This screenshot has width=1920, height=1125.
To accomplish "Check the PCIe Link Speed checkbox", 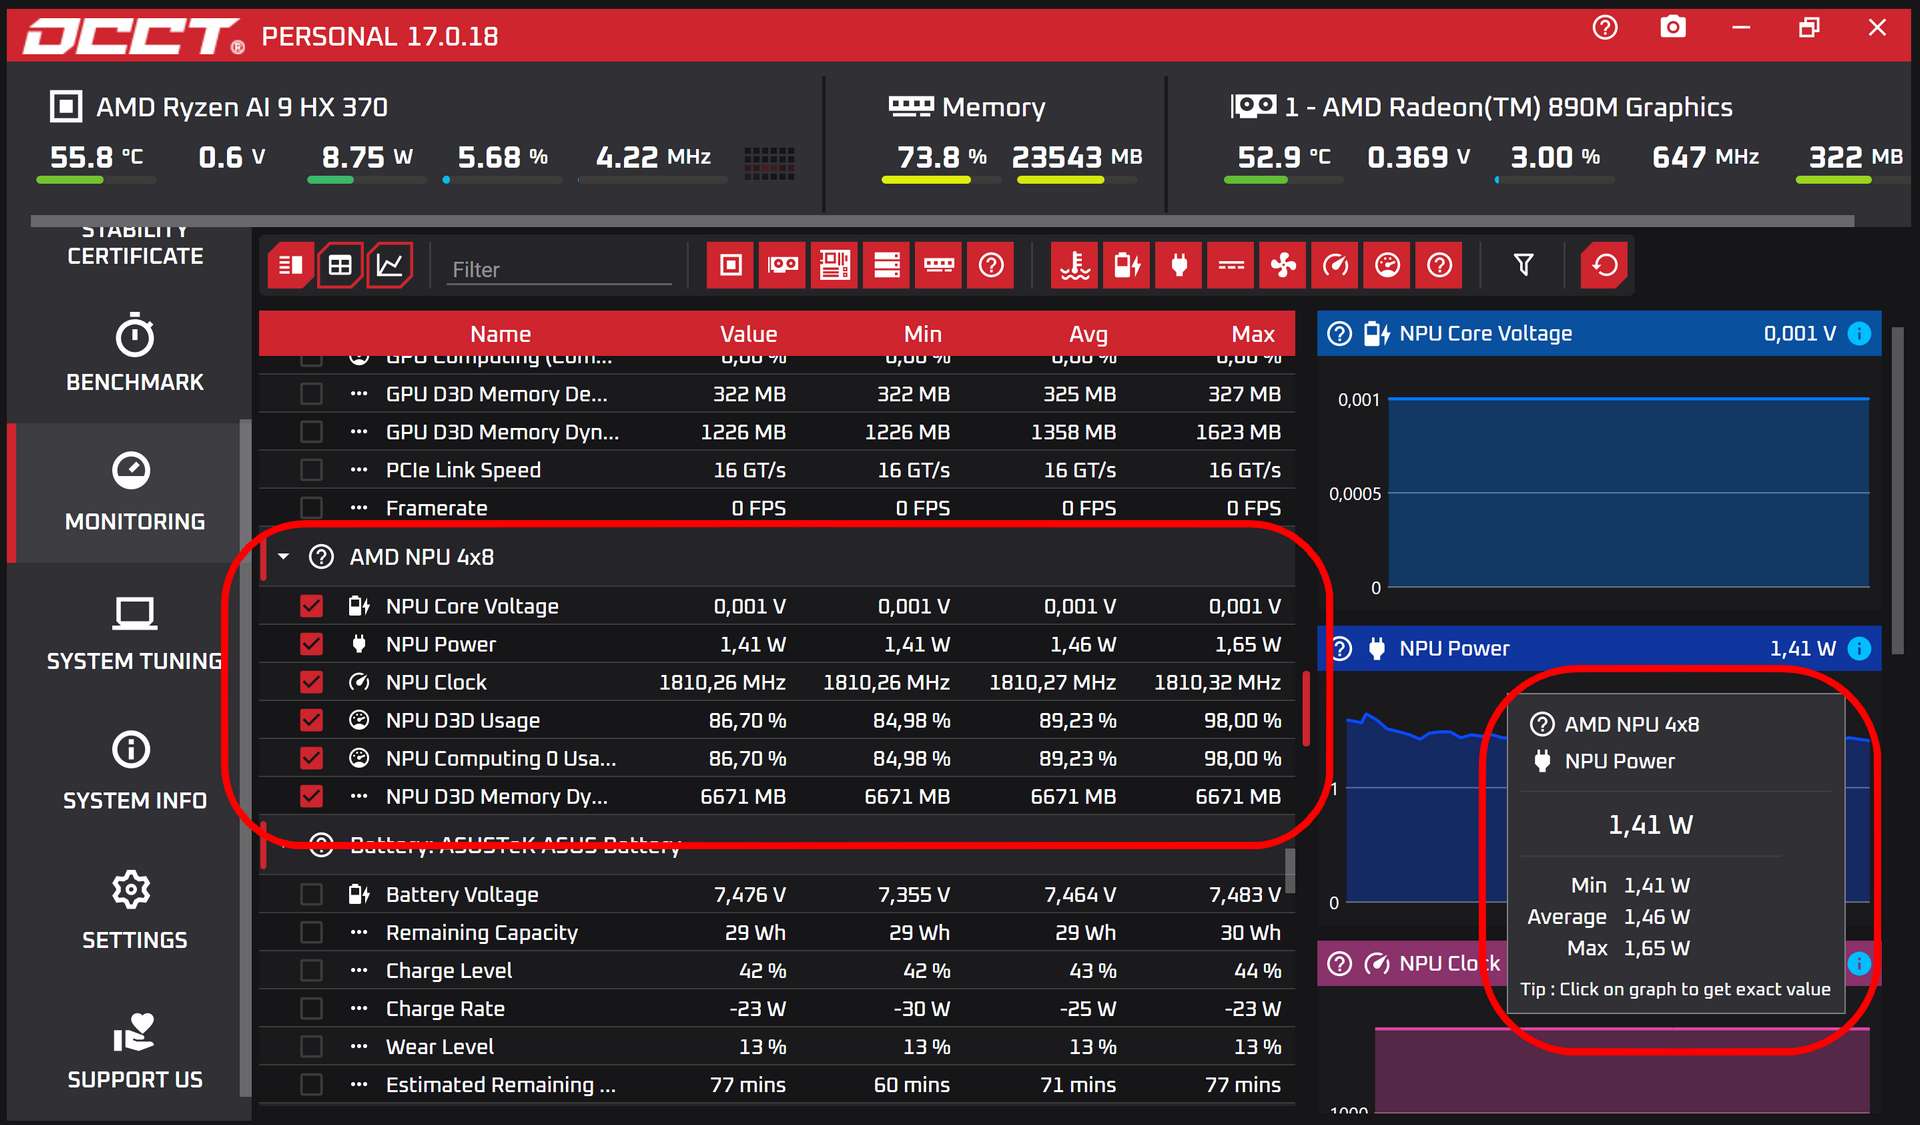I will [x=311, y=470].
